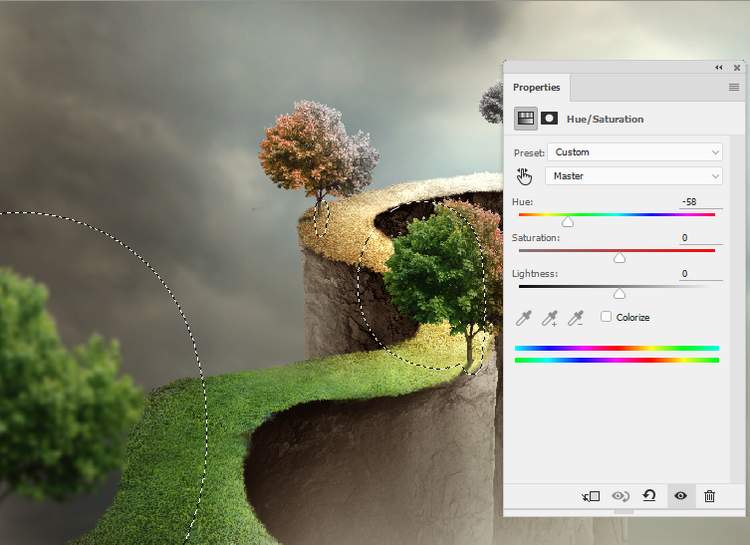
Task: Click the Properties panel vertical scrollbar
Action: (x=737, y=309)
